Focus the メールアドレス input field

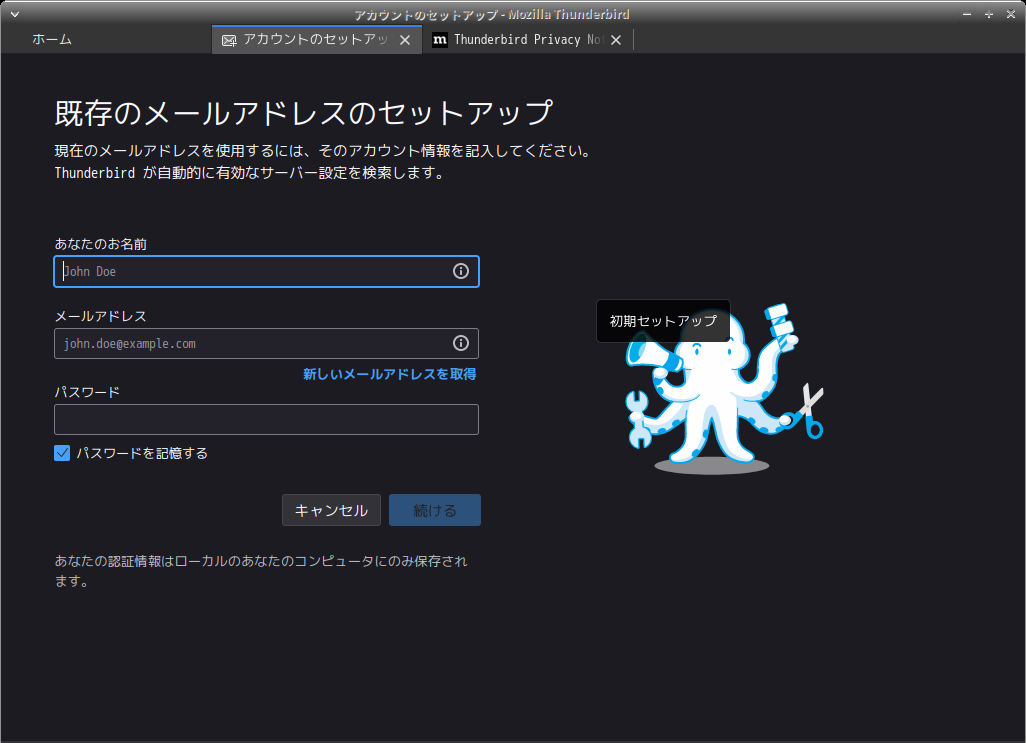tap(266, 343)
